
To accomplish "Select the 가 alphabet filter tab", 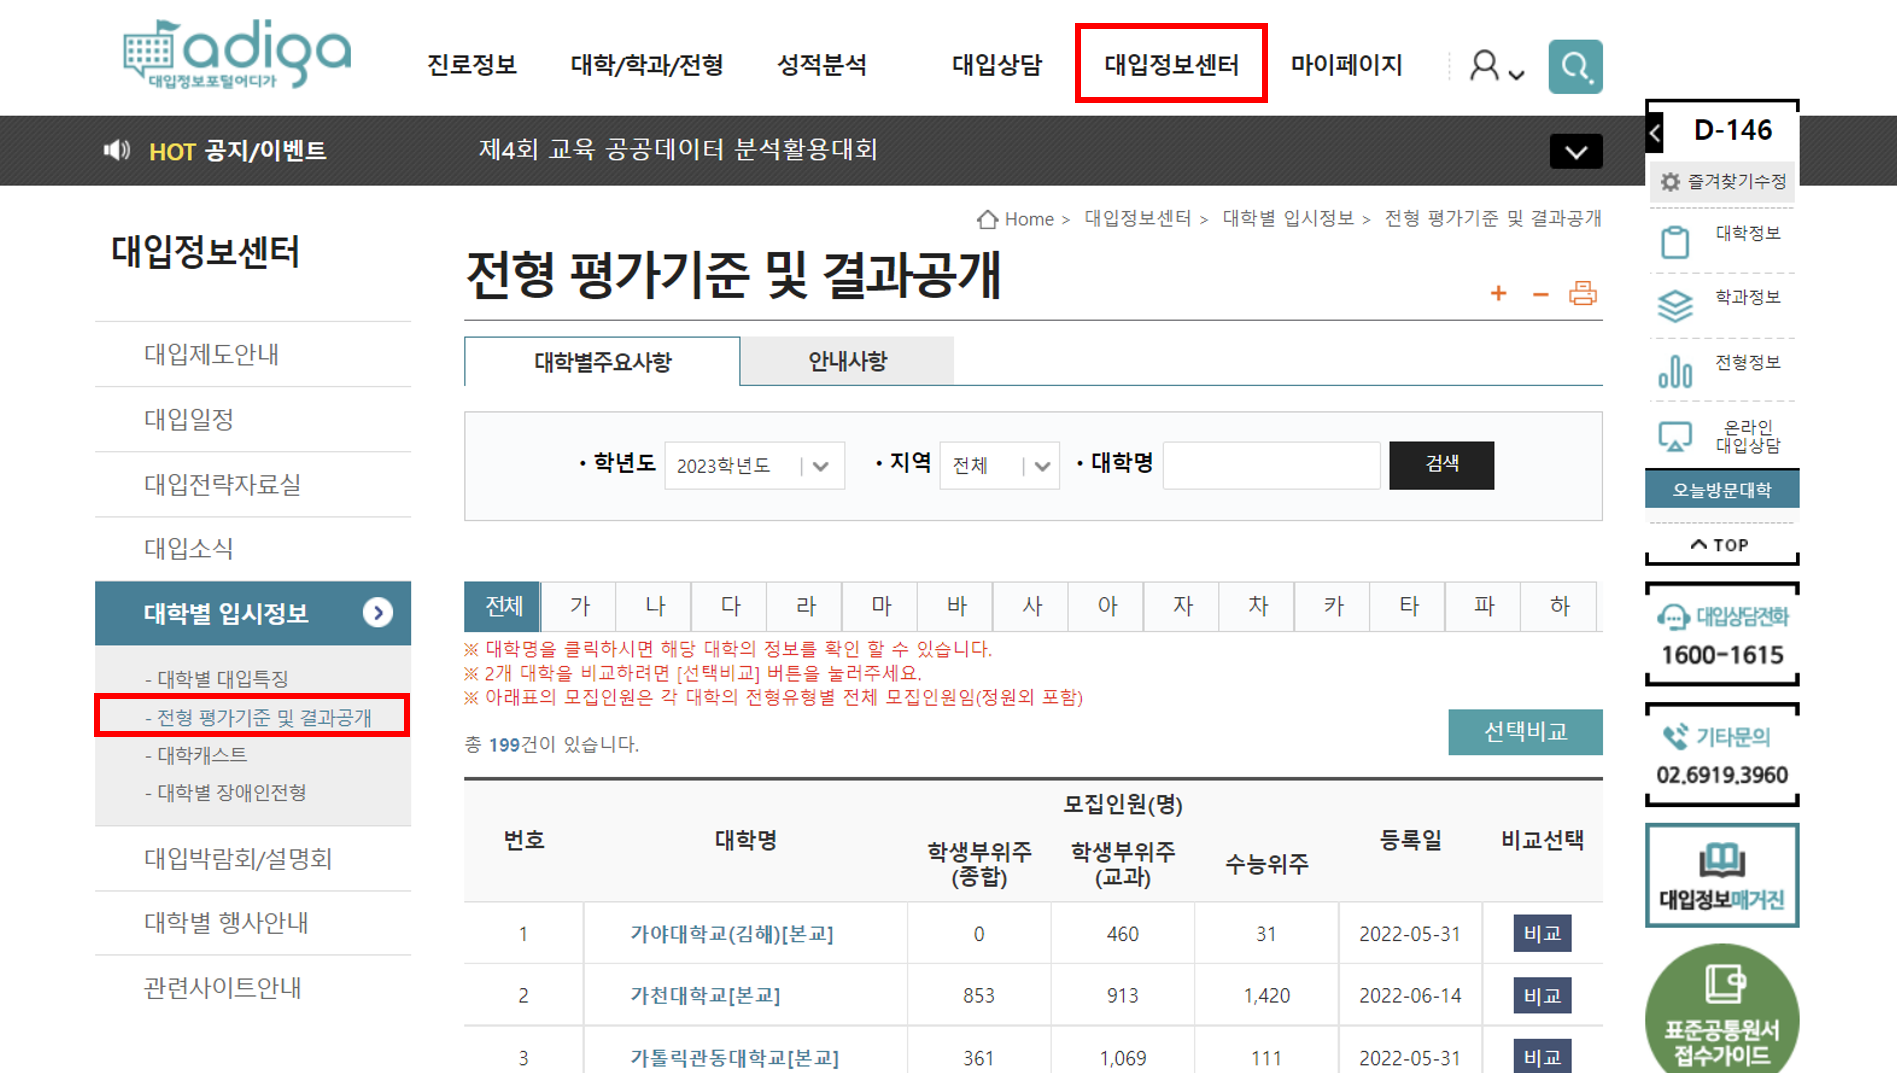I will coord(578,606).
